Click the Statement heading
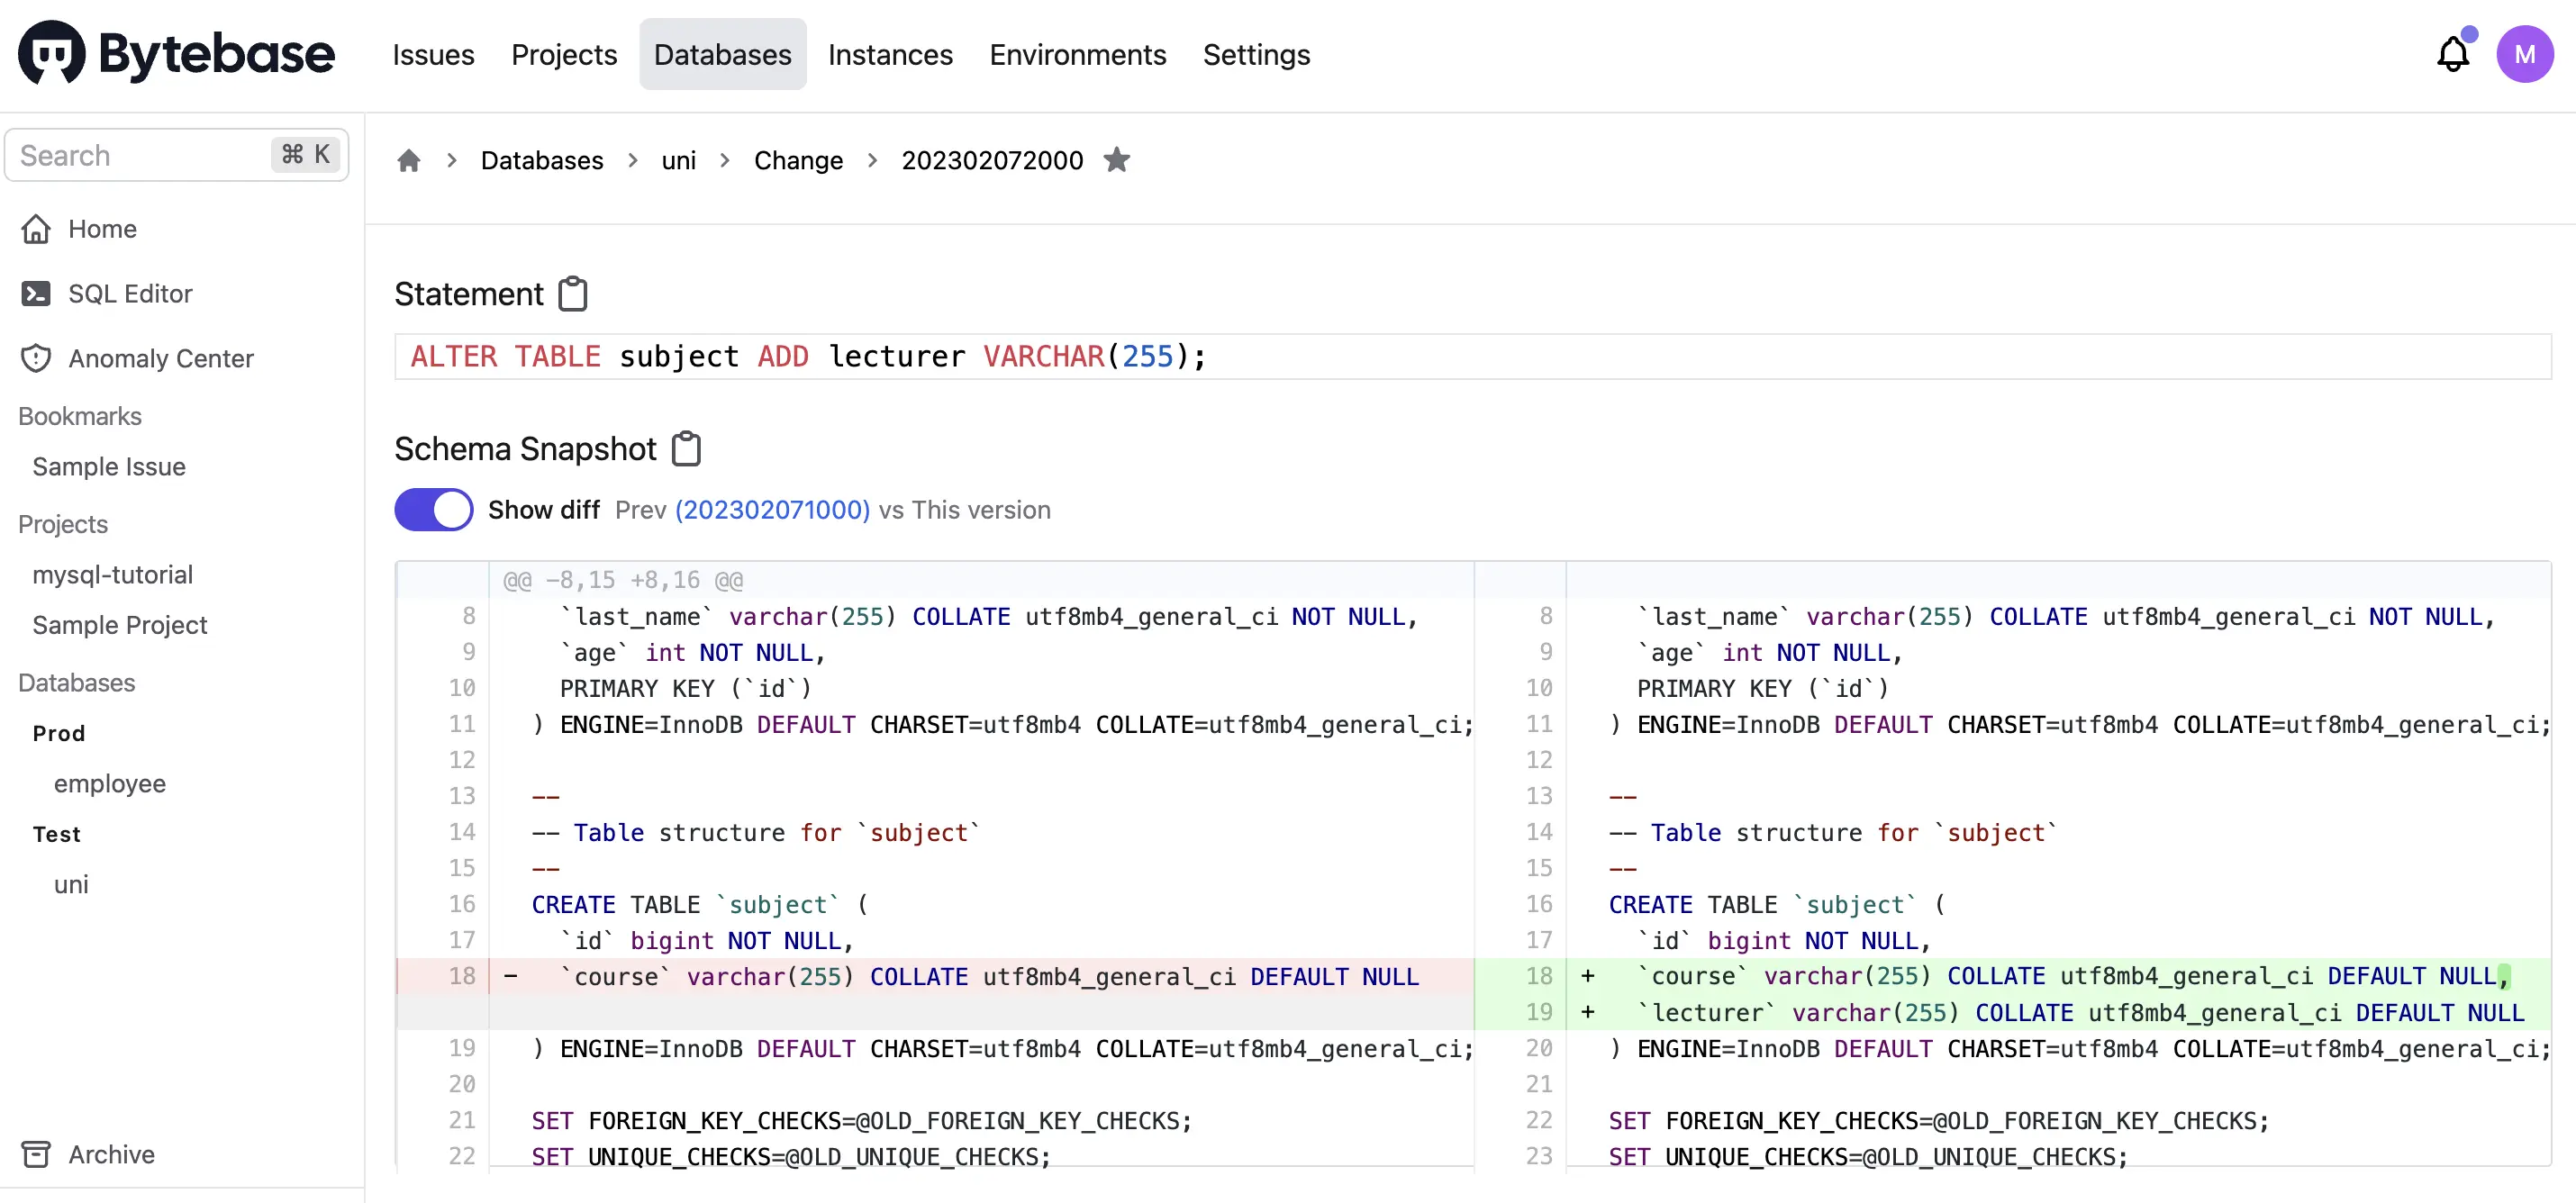This screenshot has width=2576, height=1203. [x=469, y=294]
